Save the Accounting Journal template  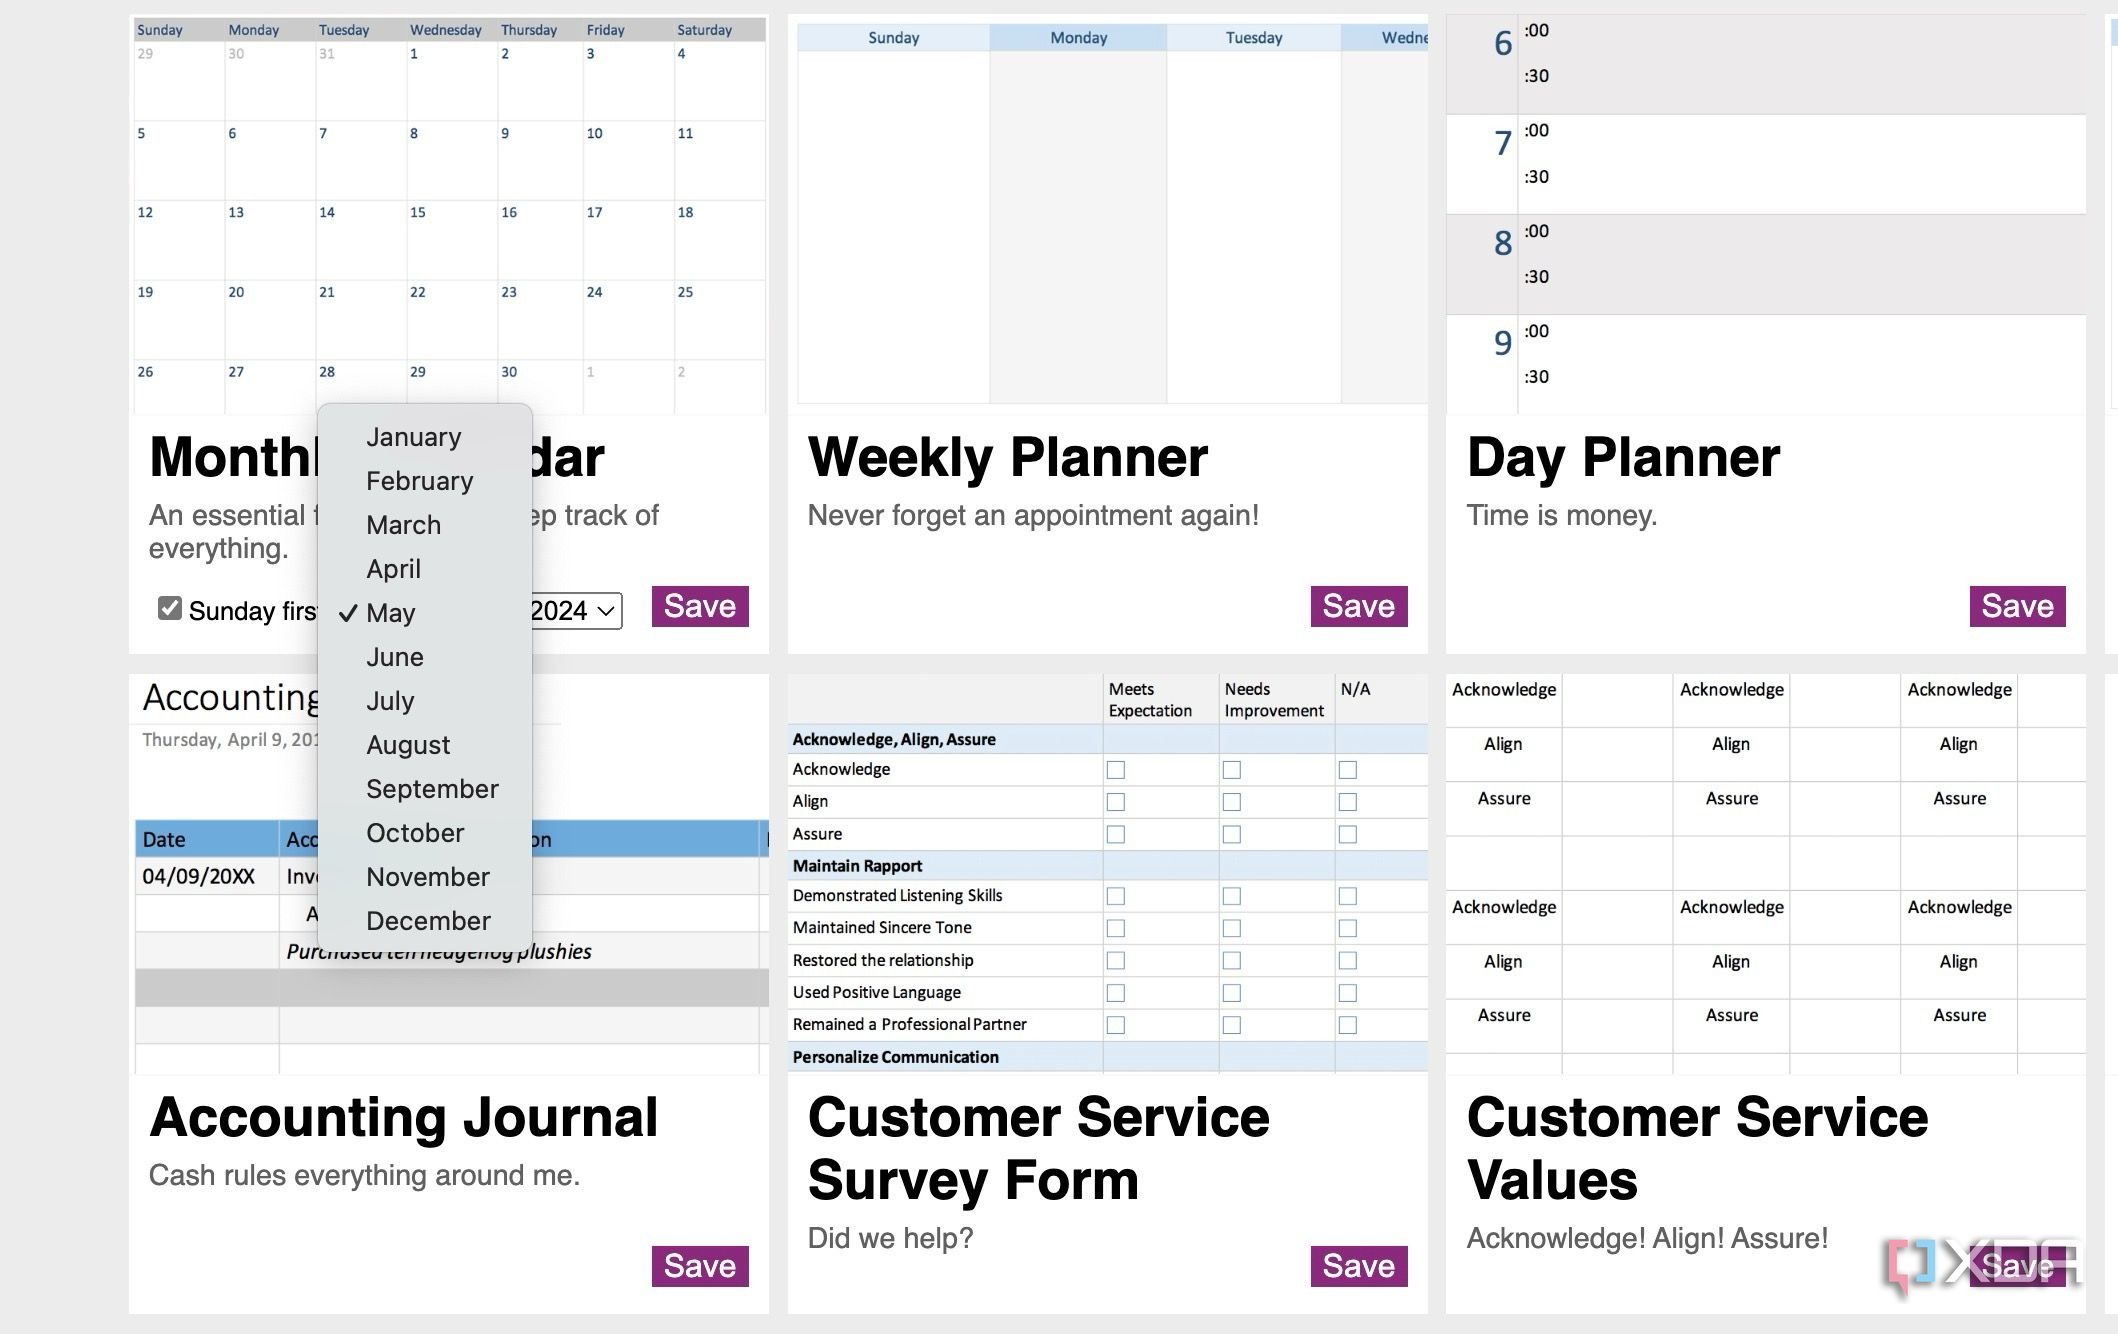pyautogui.click(x=700, y=1266)
